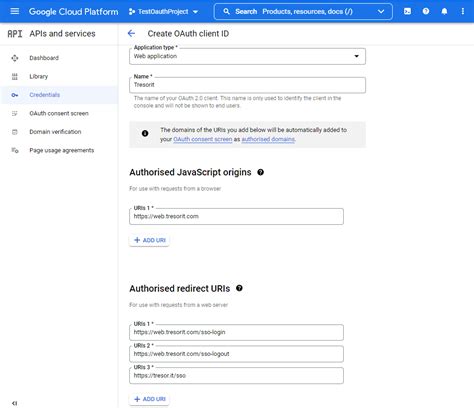Expand the search bar dropdown chevron

point(381,12)
